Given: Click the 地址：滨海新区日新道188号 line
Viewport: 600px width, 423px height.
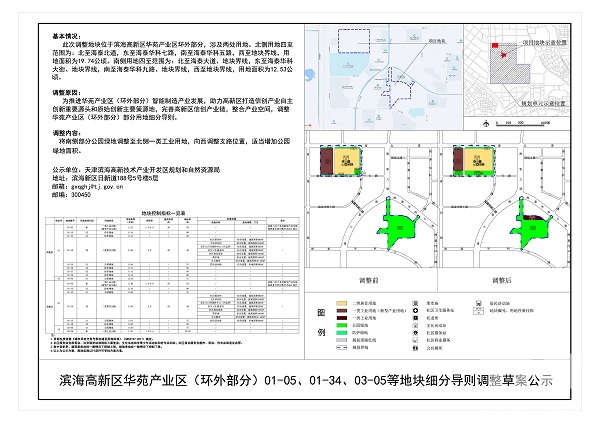Looking at the screenshot, I should 105,178.
